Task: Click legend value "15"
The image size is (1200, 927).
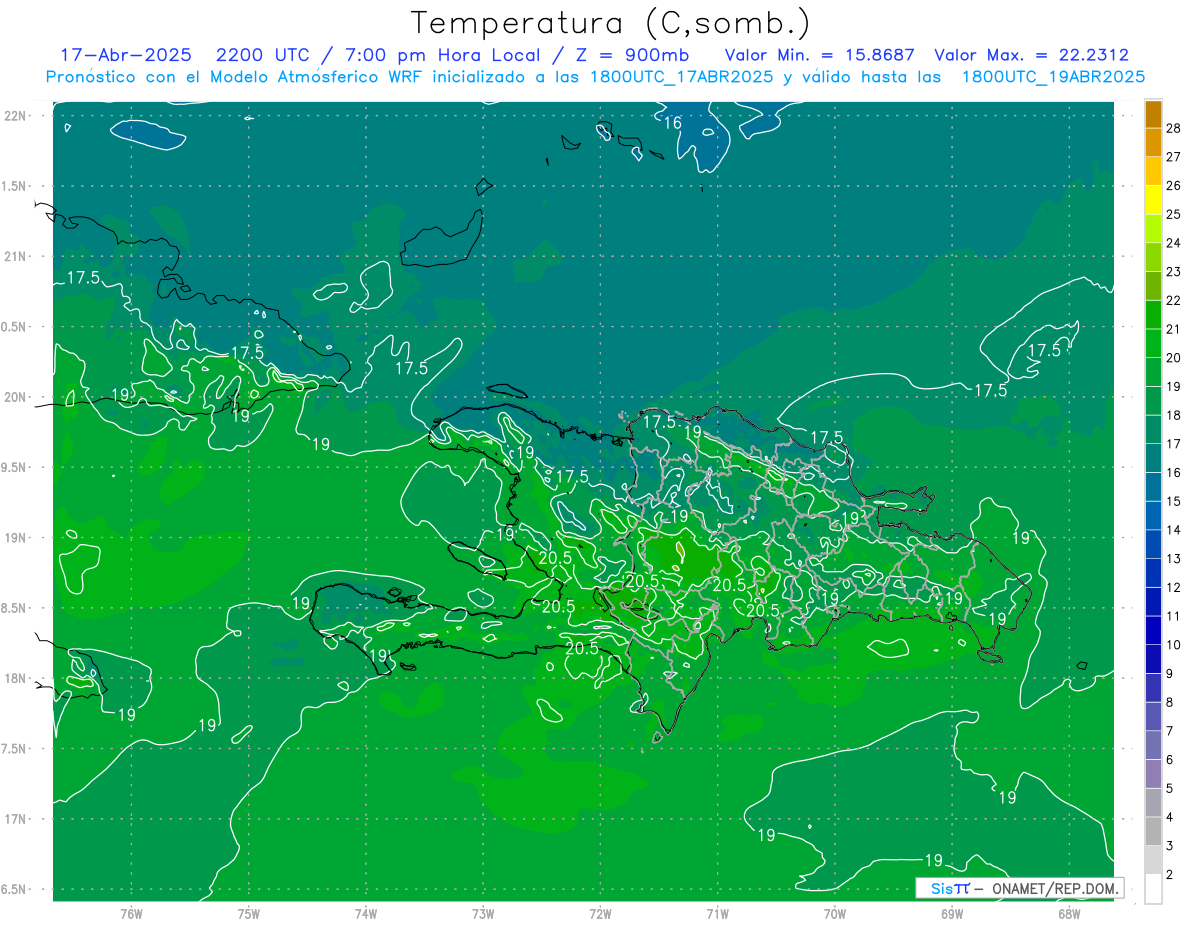Action: tap(1174, 501)
